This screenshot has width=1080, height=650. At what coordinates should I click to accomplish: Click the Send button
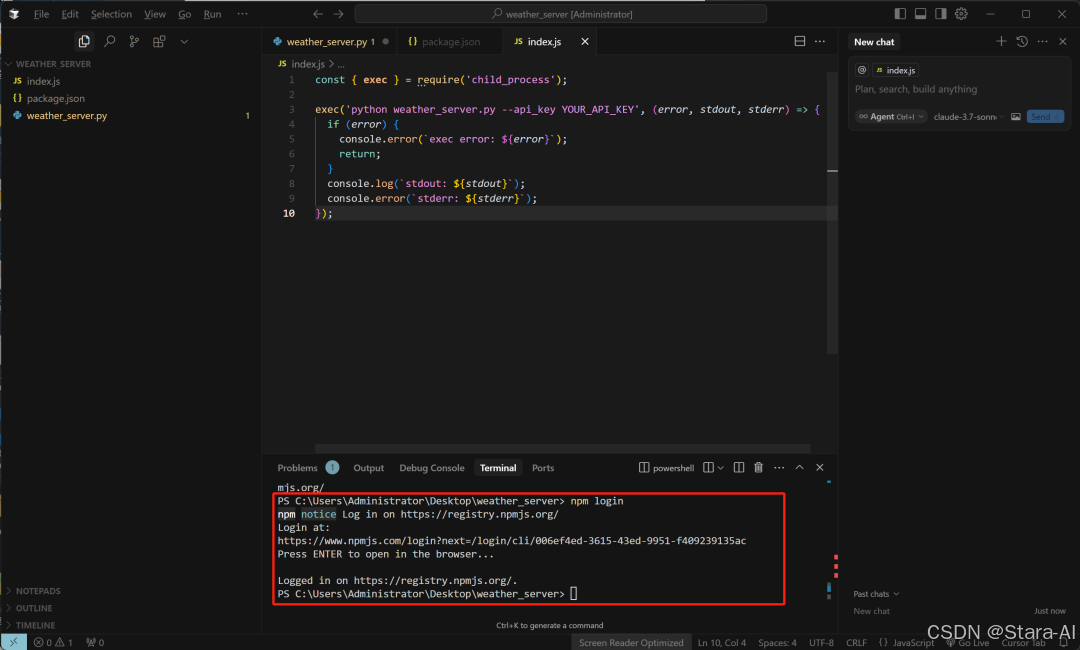tap(1045, 116)
